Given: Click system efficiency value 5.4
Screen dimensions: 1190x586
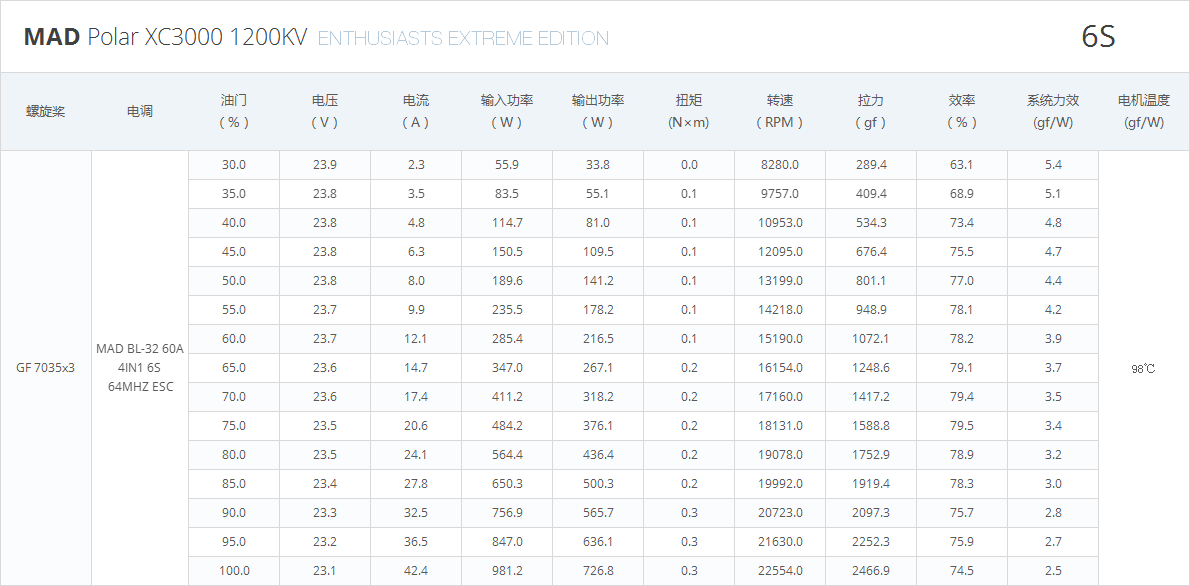Looking at the screenshot, I should coord(1053,165).
